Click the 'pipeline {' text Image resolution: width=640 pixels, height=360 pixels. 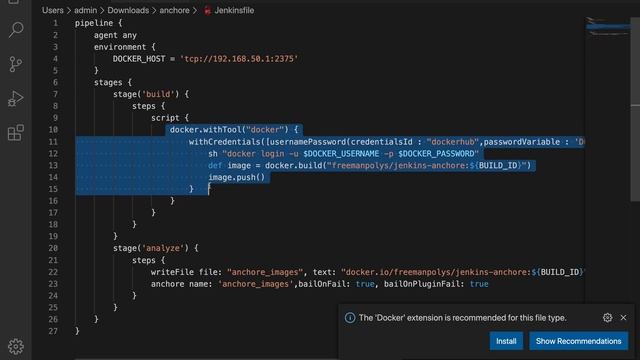click(x=98, y=23)
